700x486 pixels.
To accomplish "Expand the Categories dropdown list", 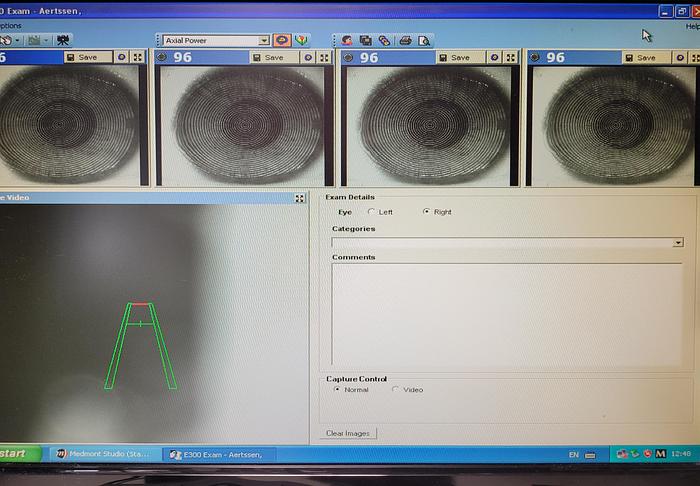I will (678, 242).
